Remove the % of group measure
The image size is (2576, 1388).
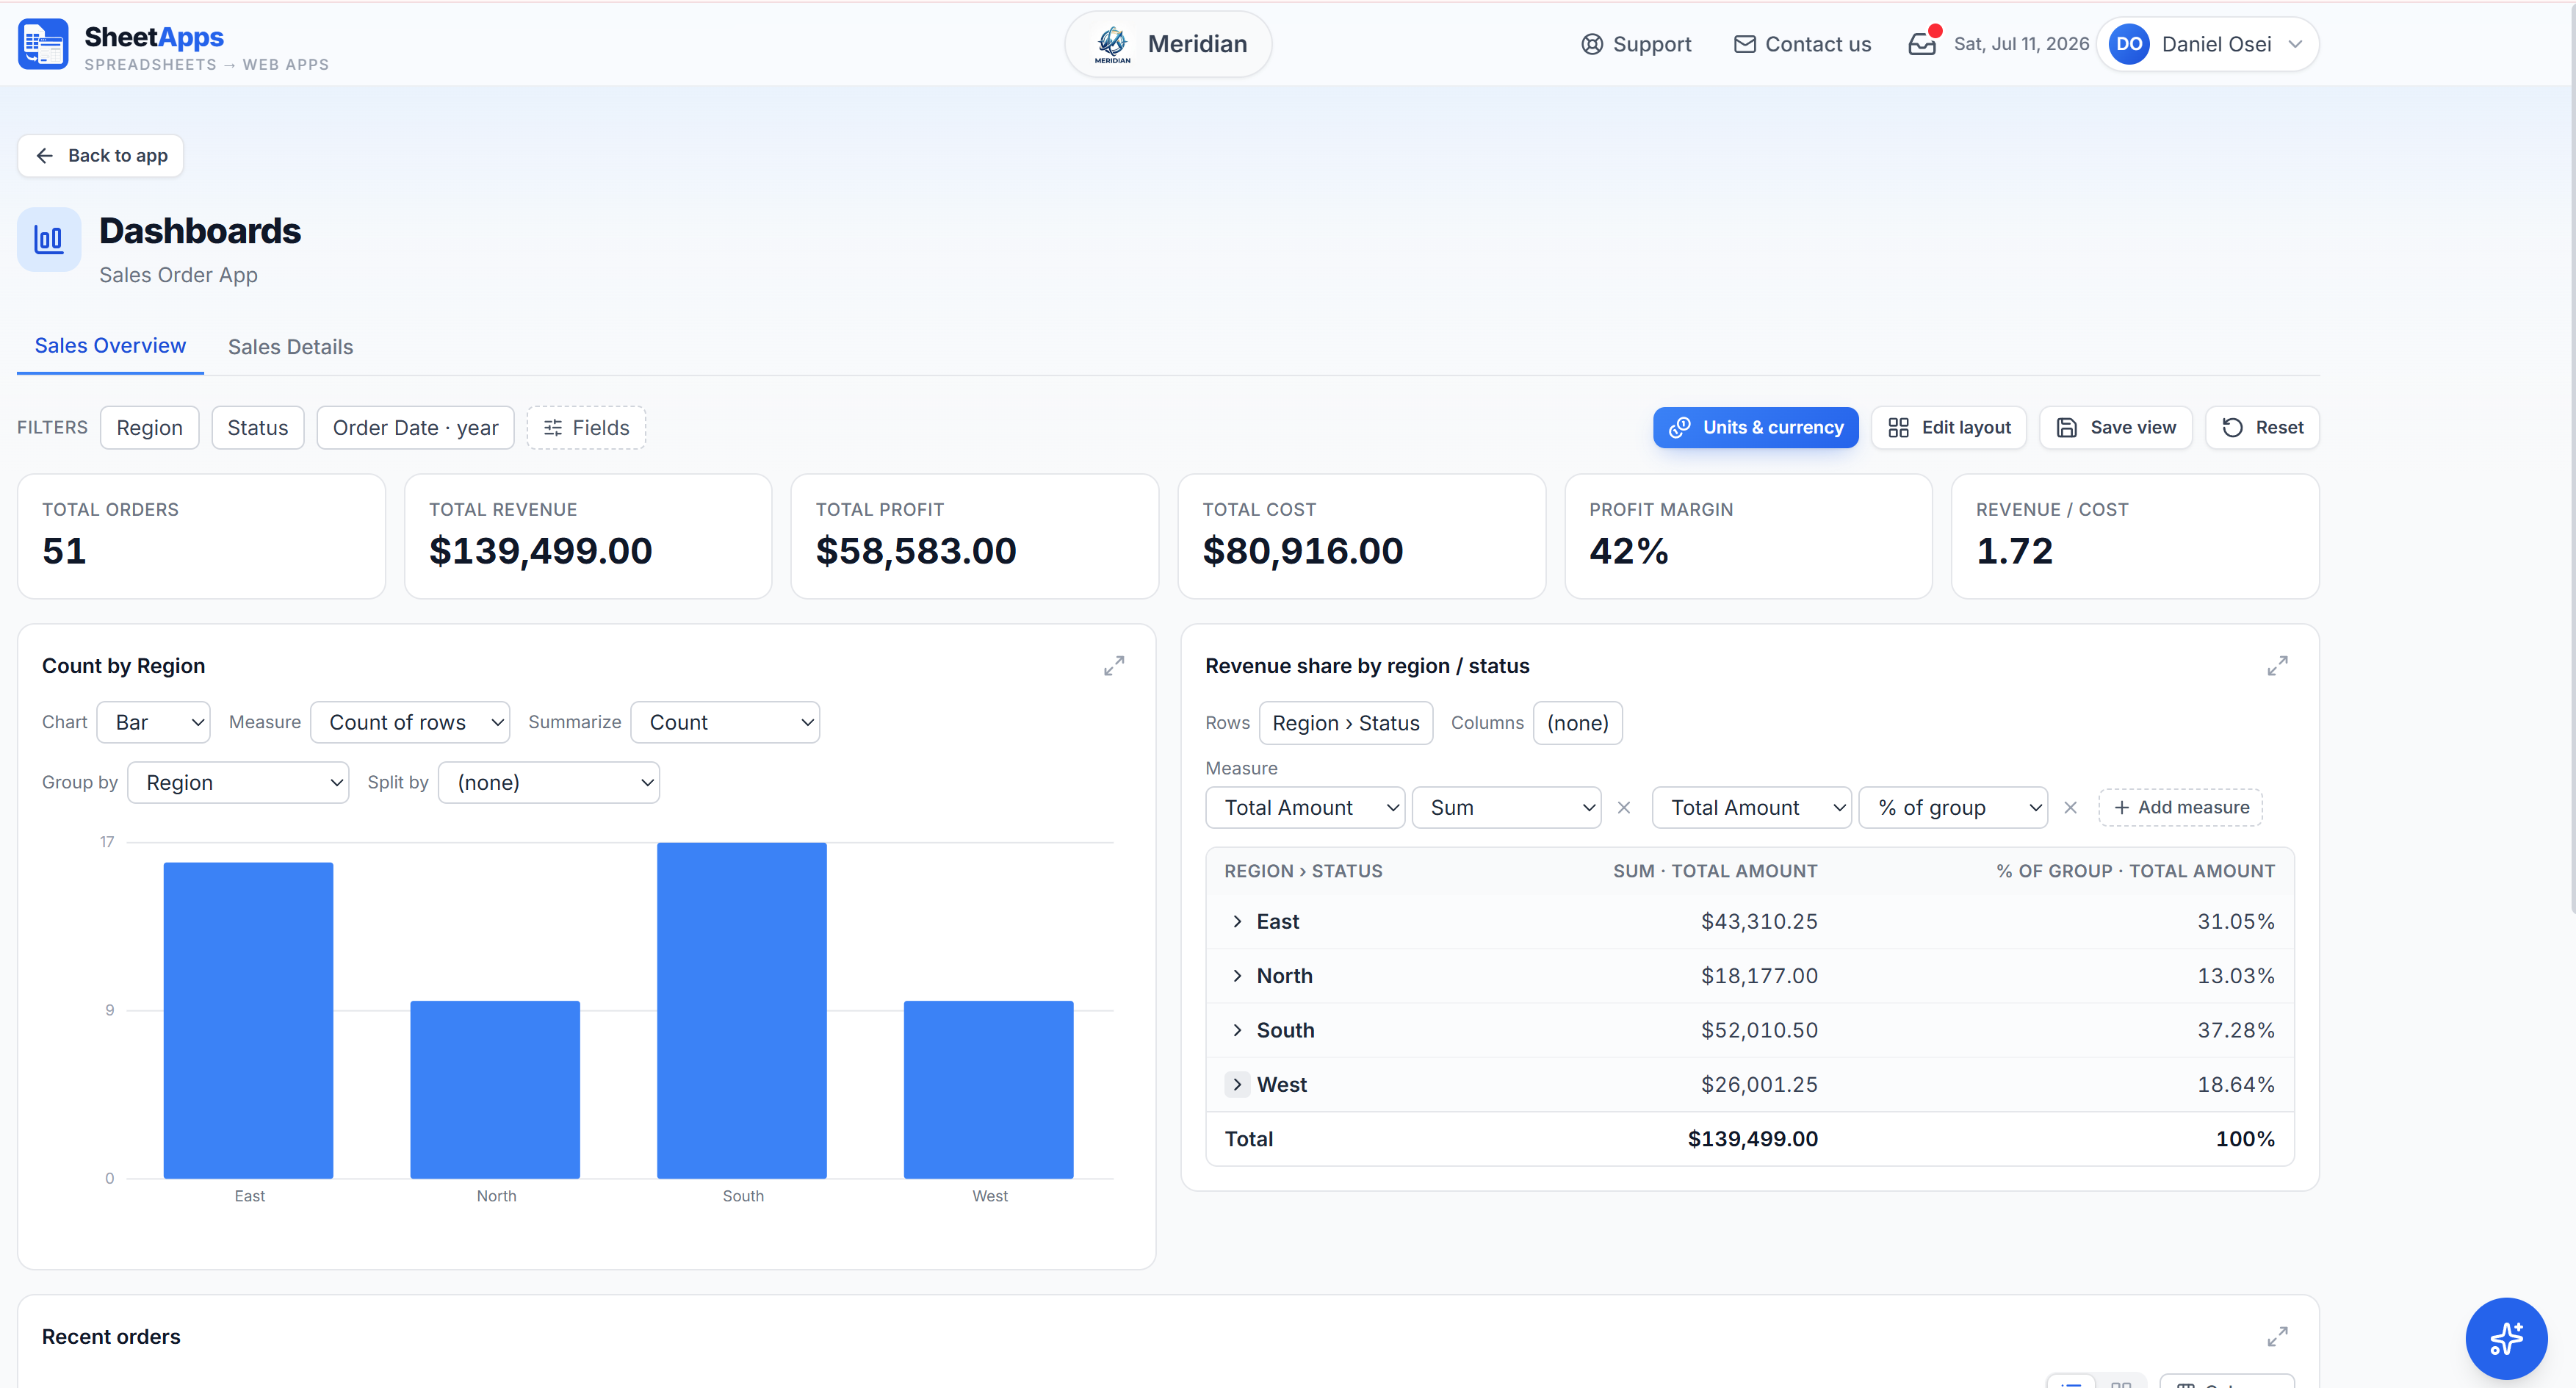2070,808
